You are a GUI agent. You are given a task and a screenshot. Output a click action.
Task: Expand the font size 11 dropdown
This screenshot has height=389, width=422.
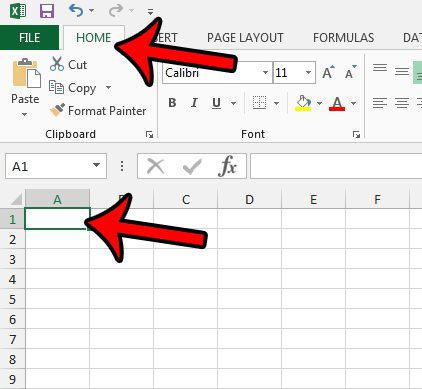click(x=308, y=72)
